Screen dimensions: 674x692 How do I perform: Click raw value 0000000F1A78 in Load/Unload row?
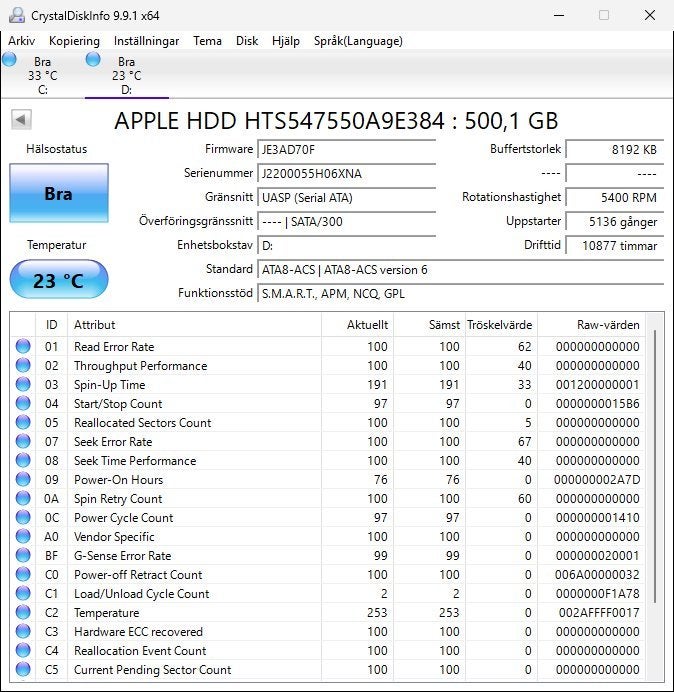tap(598, 594)
